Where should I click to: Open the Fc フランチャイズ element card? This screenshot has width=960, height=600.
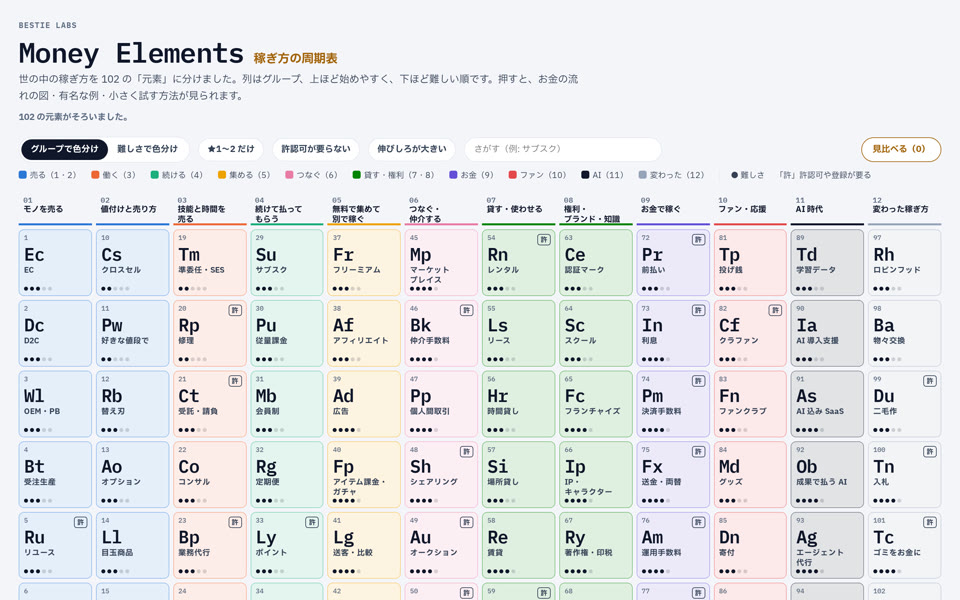coord(596,404)
